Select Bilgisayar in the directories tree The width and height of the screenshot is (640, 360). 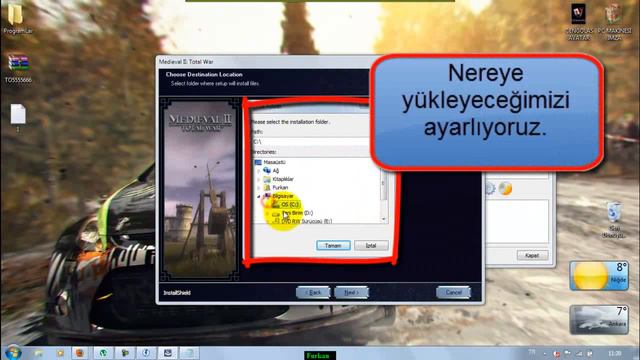point(282,196)
